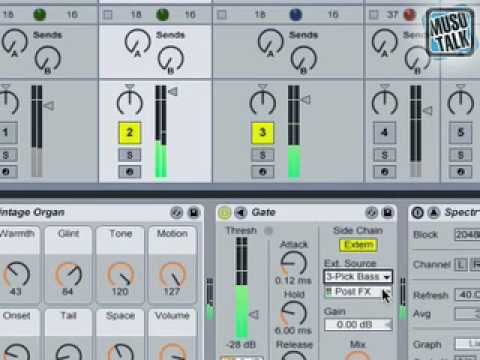480x360 pixels.
Task: Toggle the Spectrum display triangle button
Action: click(434, 212)
